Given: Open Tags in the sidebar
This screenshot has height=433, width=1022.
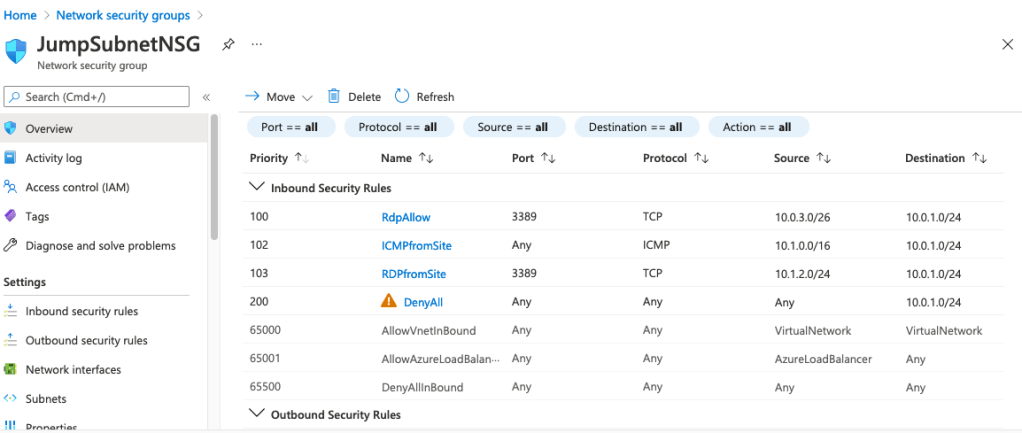Looking at the screenshot, I should (x=37, y=216).
